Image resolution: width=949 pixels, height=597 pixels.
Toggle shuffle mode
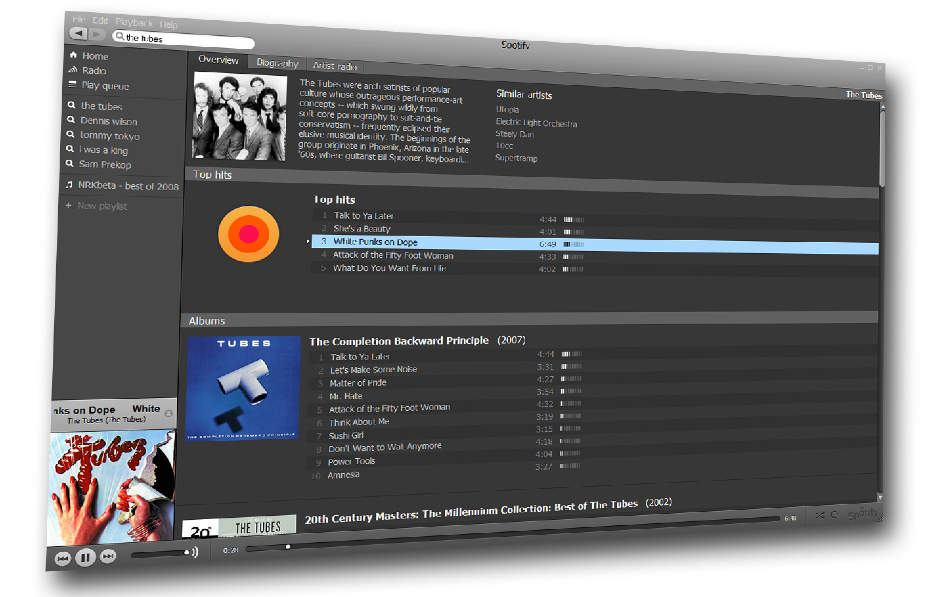[x=819, y=515]
